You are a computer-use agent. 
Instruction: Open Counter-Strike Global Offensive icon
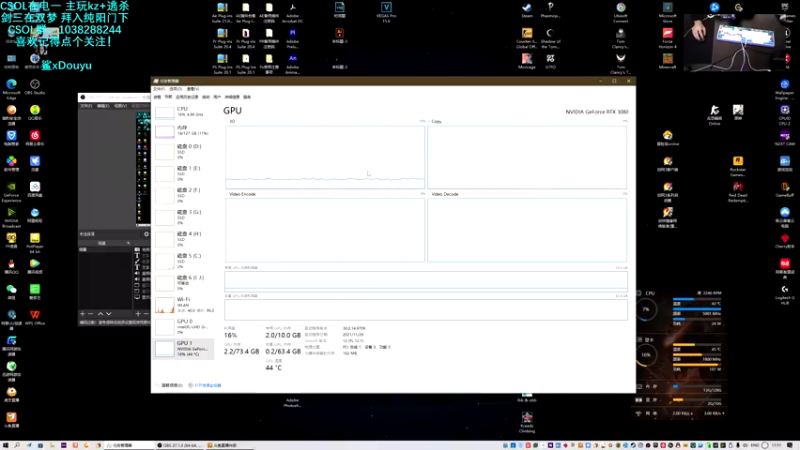[527, 38]
